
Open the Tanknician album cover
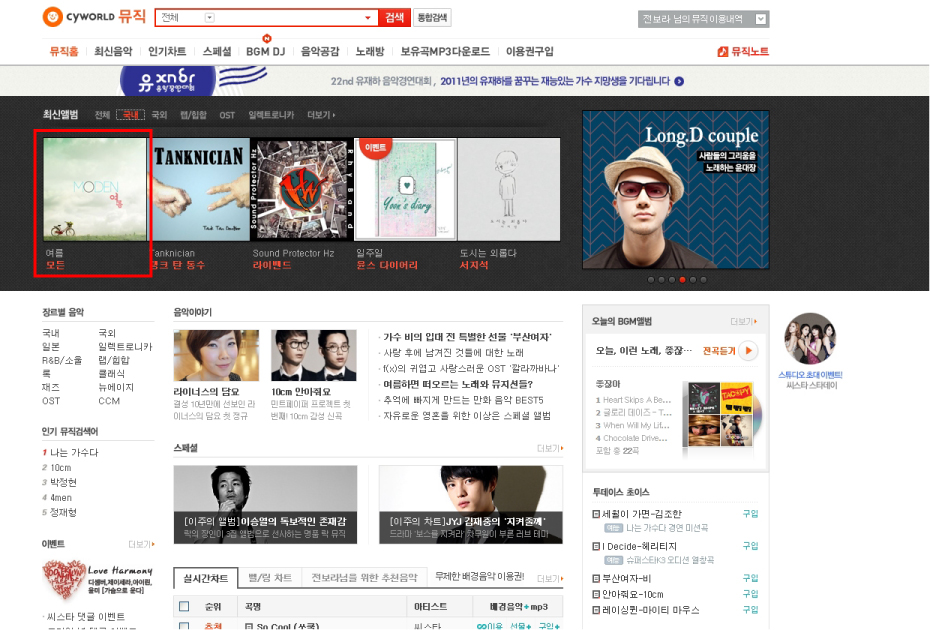pos(199,189)
